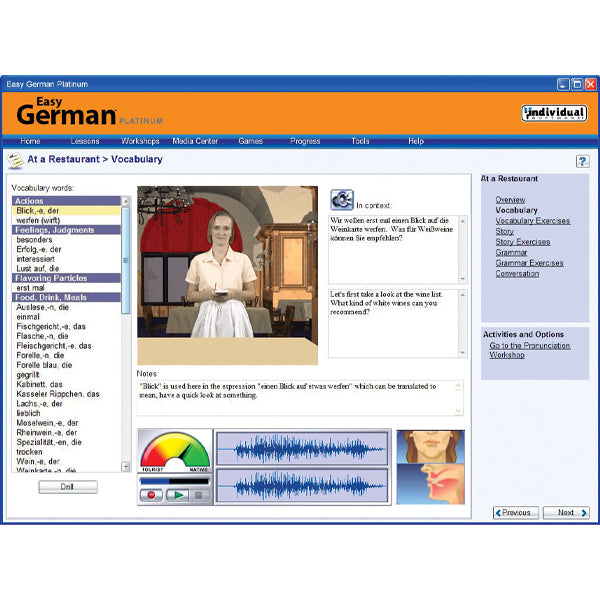
Task: Click the tourist-native pronunciation gauge
Action: tap(175, 452)
